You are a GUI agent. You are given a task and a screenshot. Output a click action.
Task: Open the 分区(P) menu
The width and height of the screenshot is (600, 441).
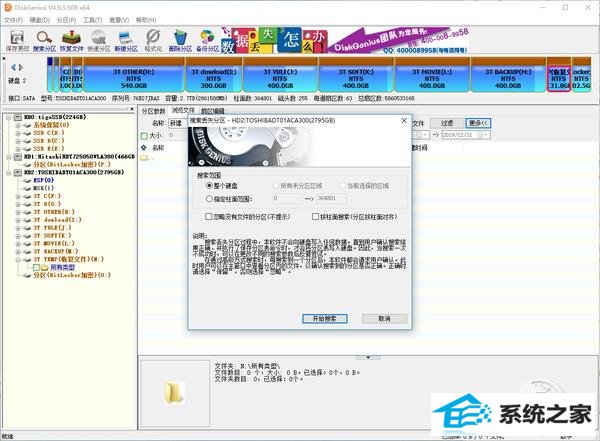[66, 20]
